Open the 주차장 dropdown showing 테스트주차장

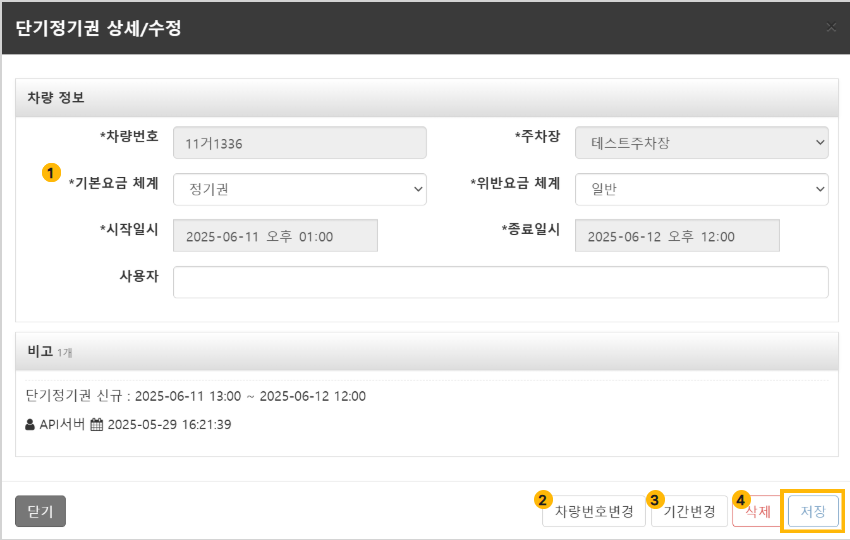pos(701,143)
